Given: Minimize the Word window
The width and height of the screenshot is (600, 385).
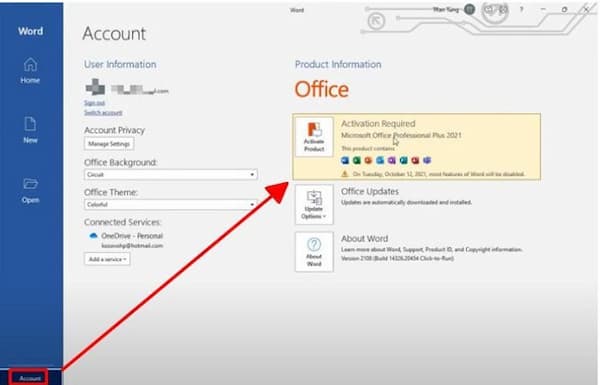Looking at the screenshot, I should coord(543,10).
